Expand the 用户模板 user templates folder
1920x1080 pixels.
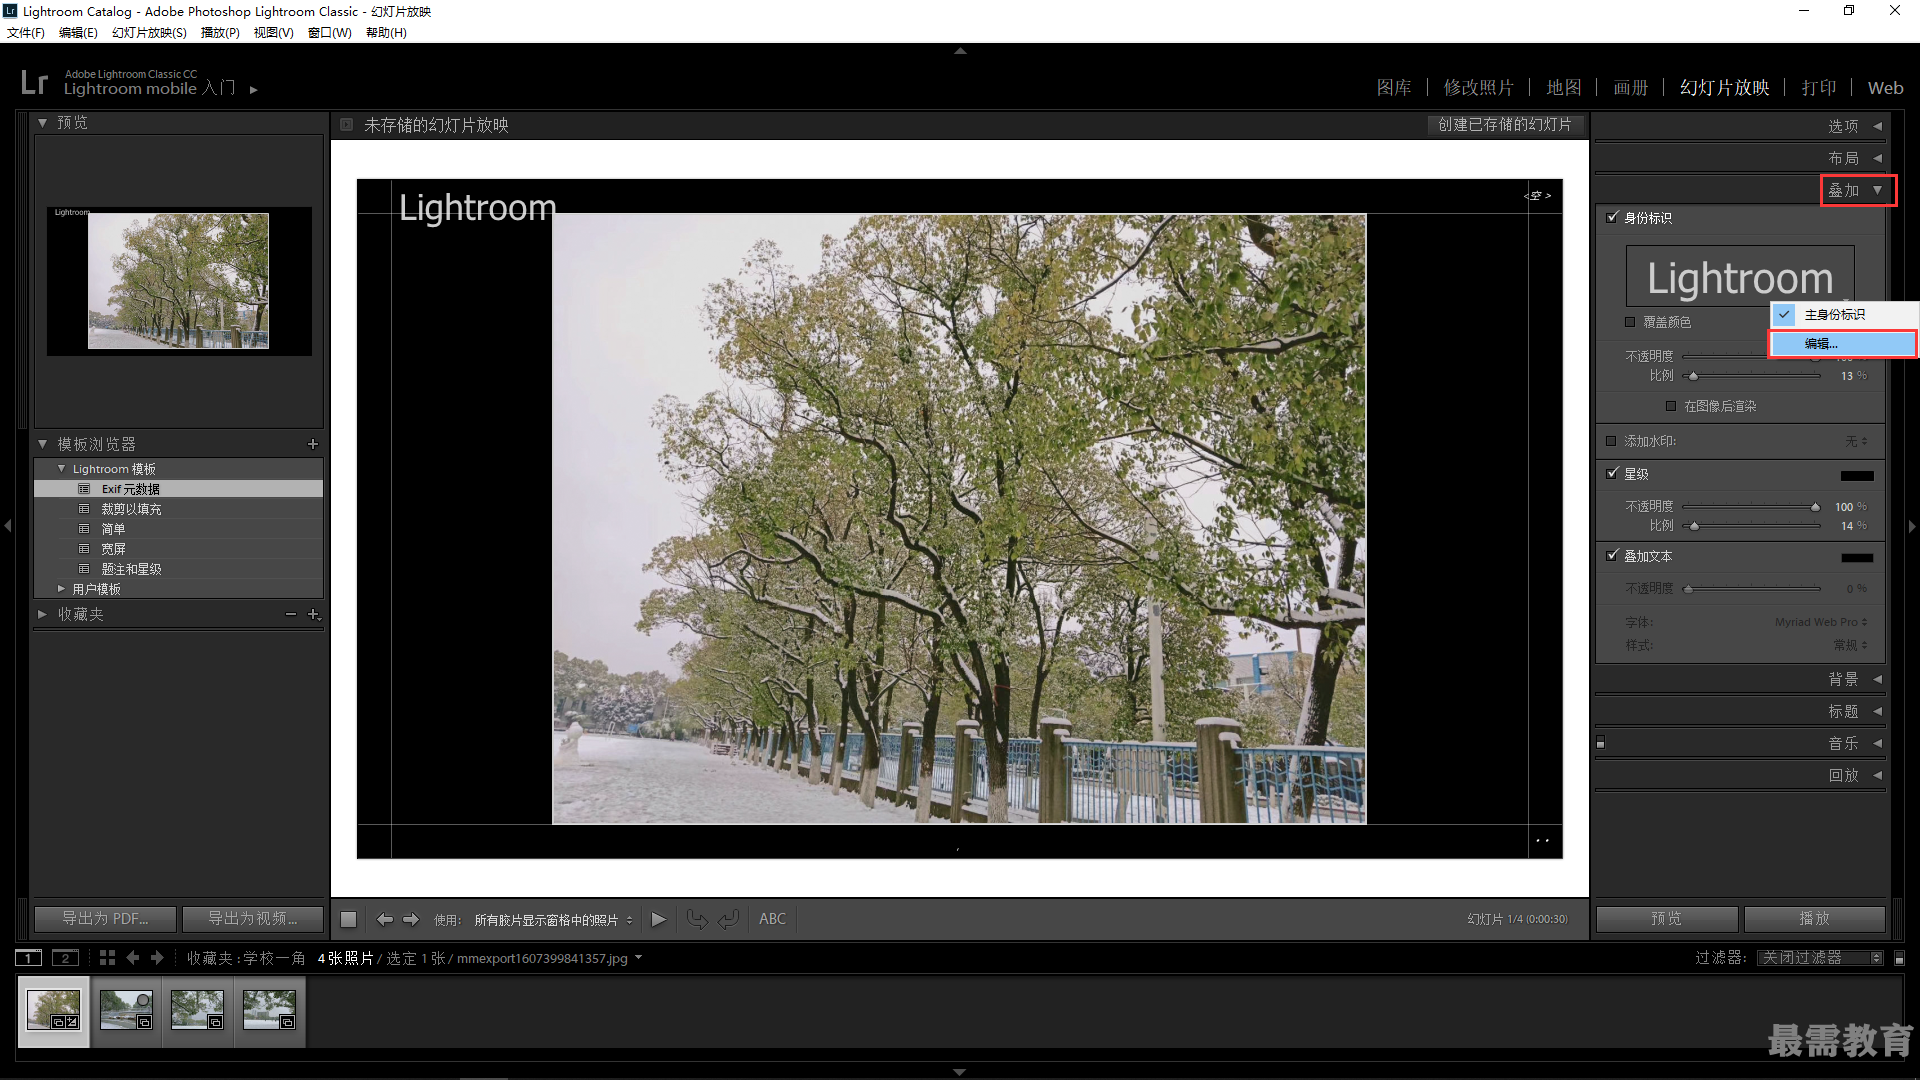point(61,589)
